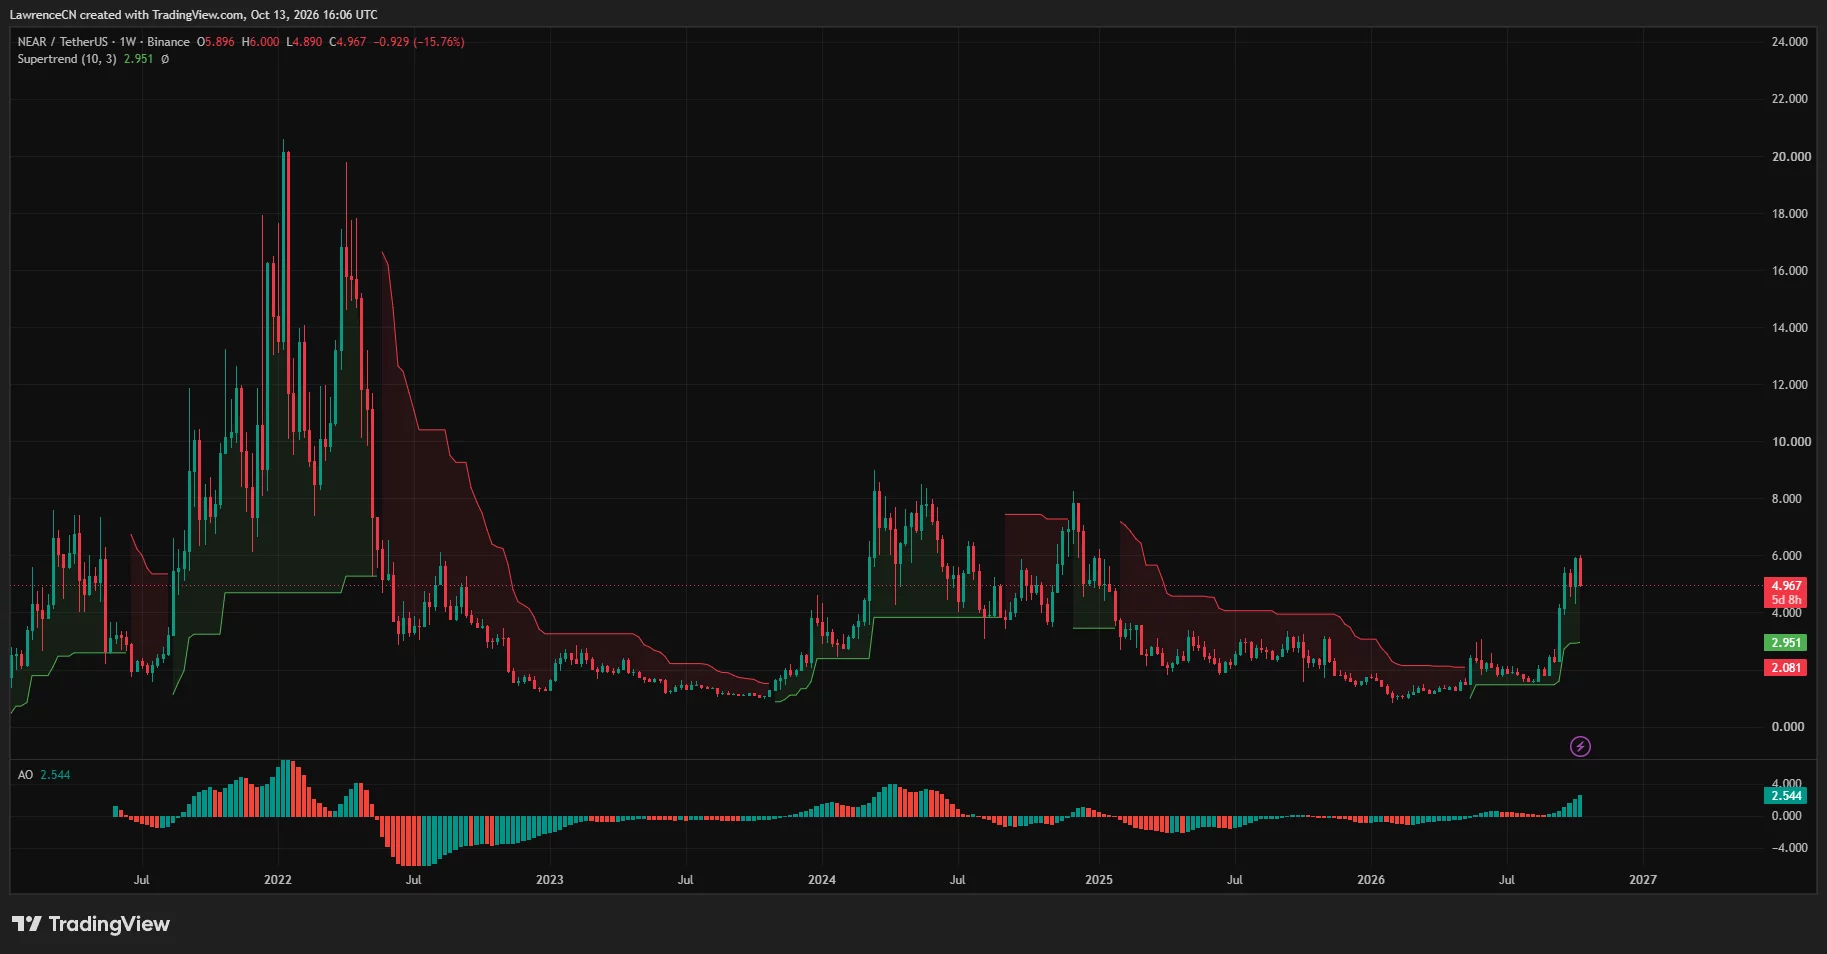The width and height of the screenshot is (1827, 954).
Task: Select the NEAR / TetherUS symbol title
Action: tap(62, 42)
